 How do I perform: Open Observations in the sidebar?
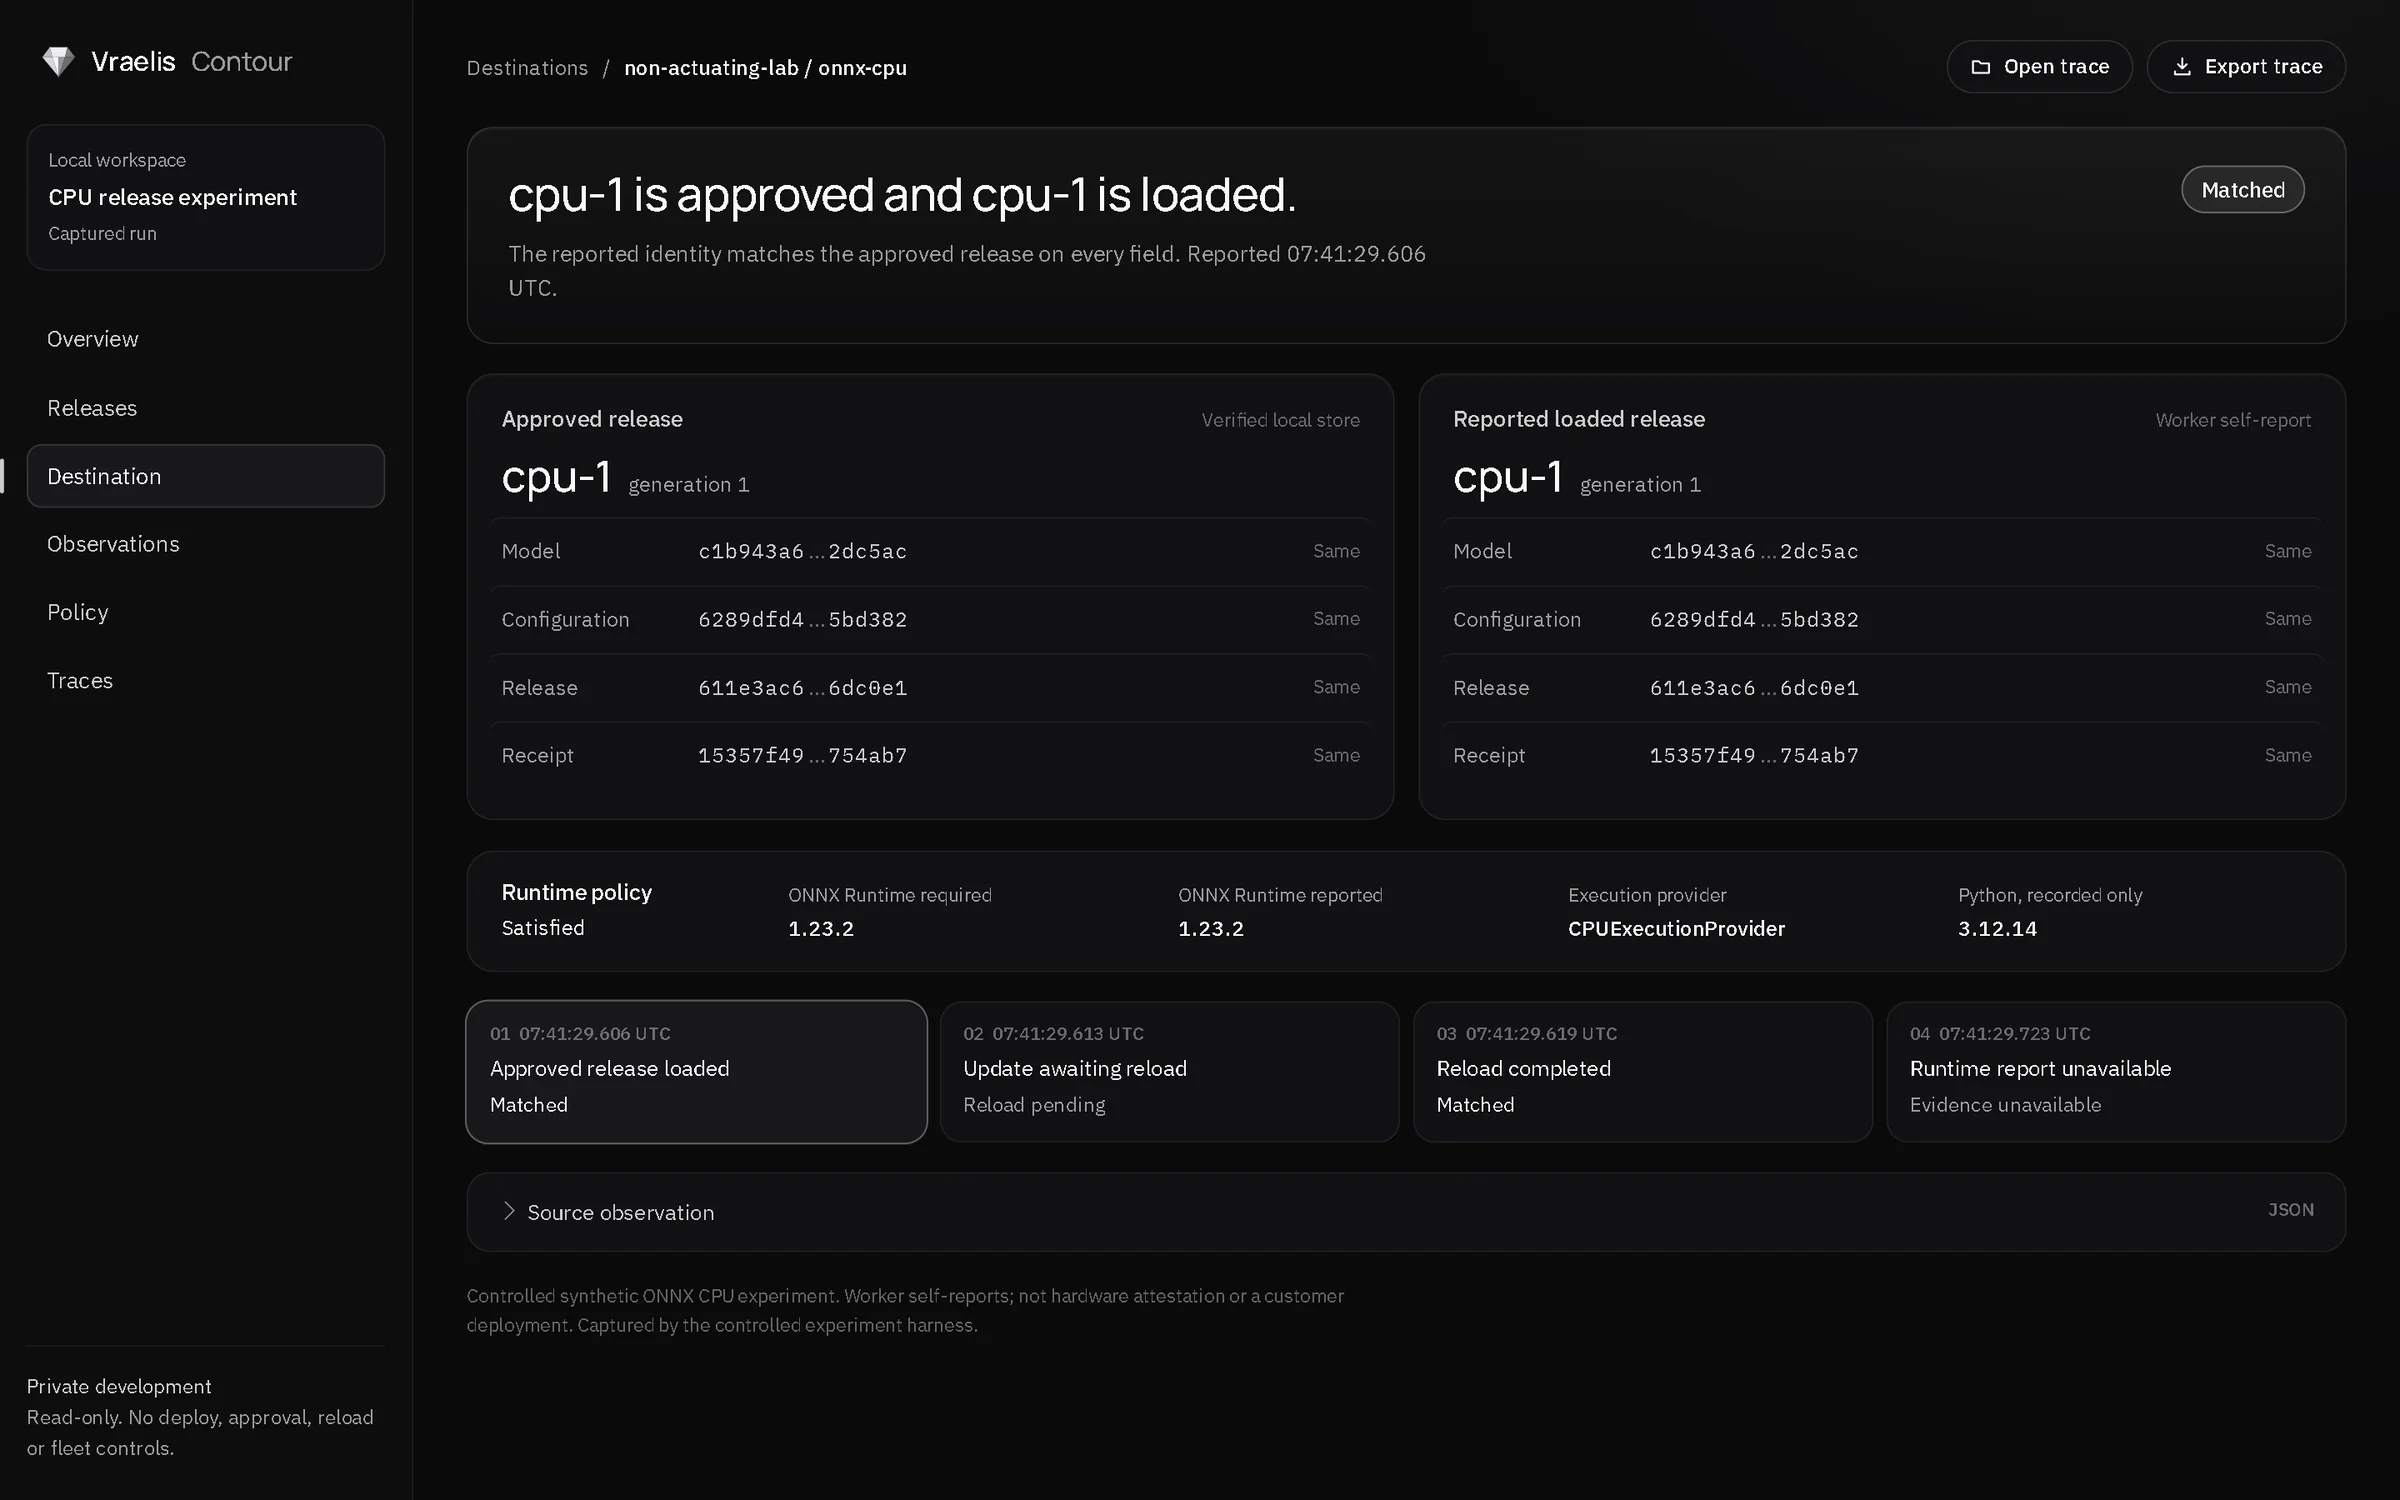tap(206, 544)
